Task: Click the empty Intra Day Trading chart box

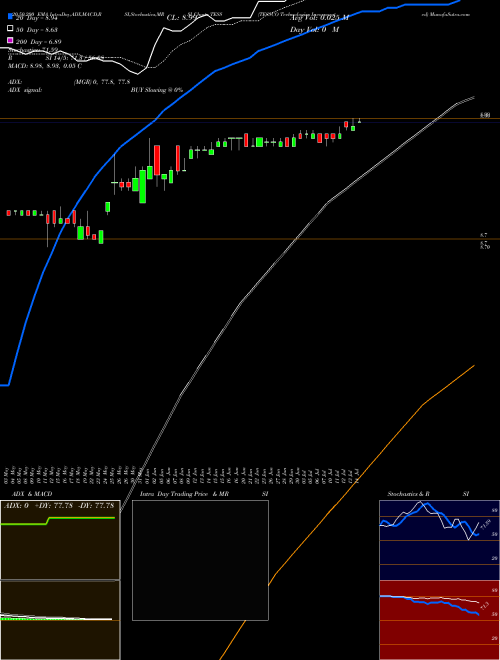Action: tap(200, 560)
